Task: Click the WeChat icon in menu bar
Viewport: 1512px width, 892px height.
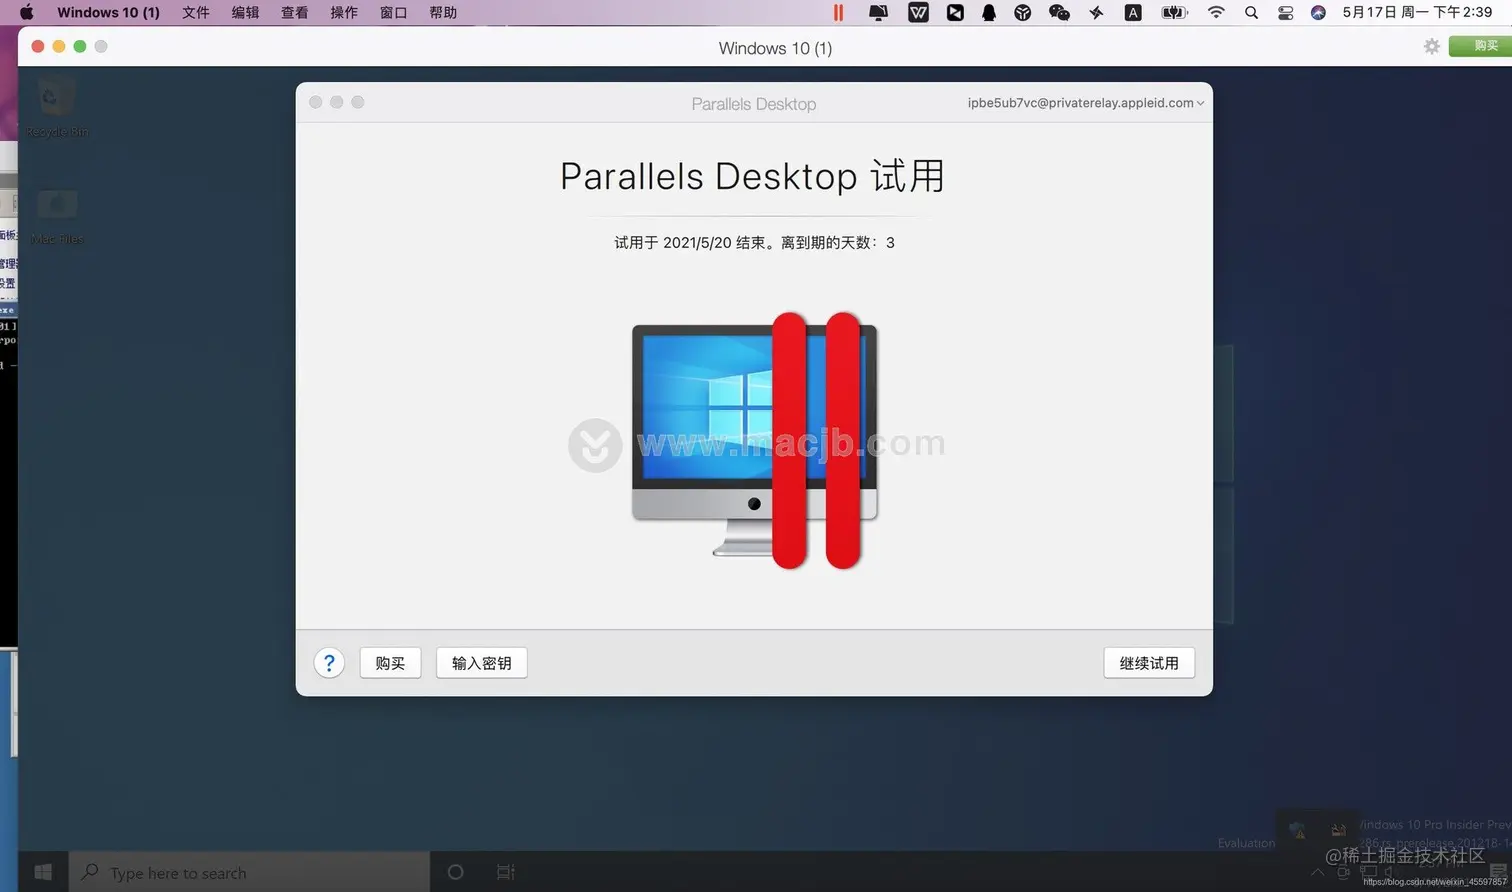Action: point(1059,12)
